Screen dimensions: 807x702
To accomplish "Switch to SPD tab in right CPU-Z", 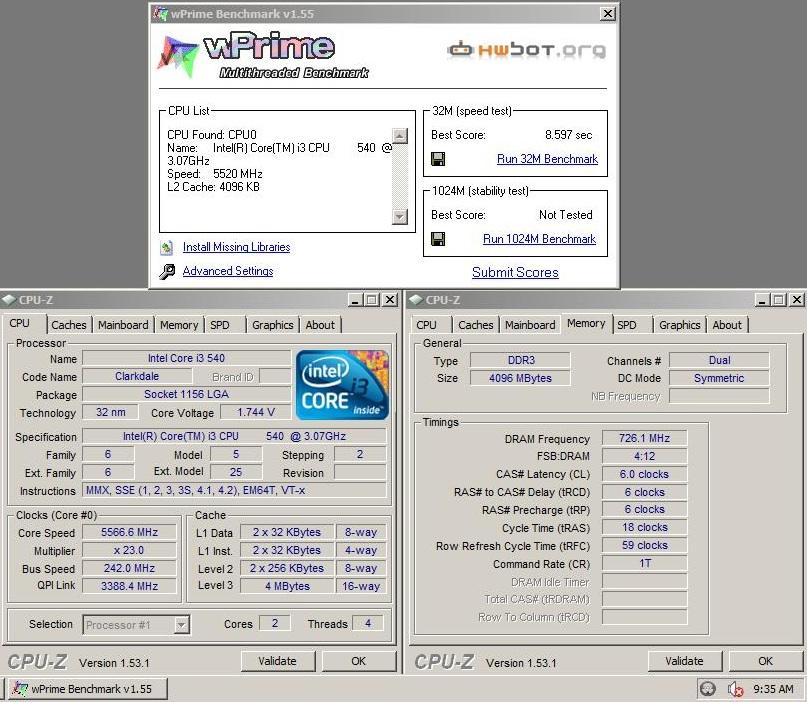I will (x=627, y=325).
